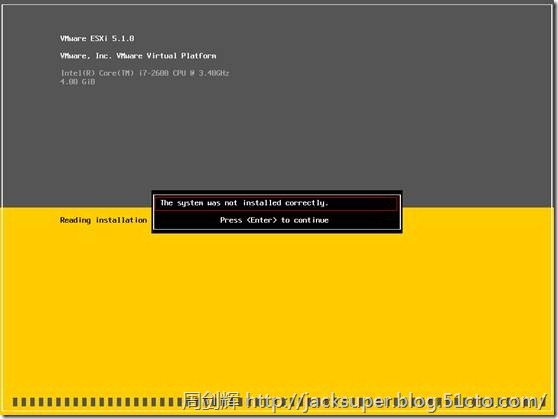The width and height of the screenshot is (558, 419).
Task: Click the 'VMware ESXi 5.1.0' version text
Action: [97, 38]
